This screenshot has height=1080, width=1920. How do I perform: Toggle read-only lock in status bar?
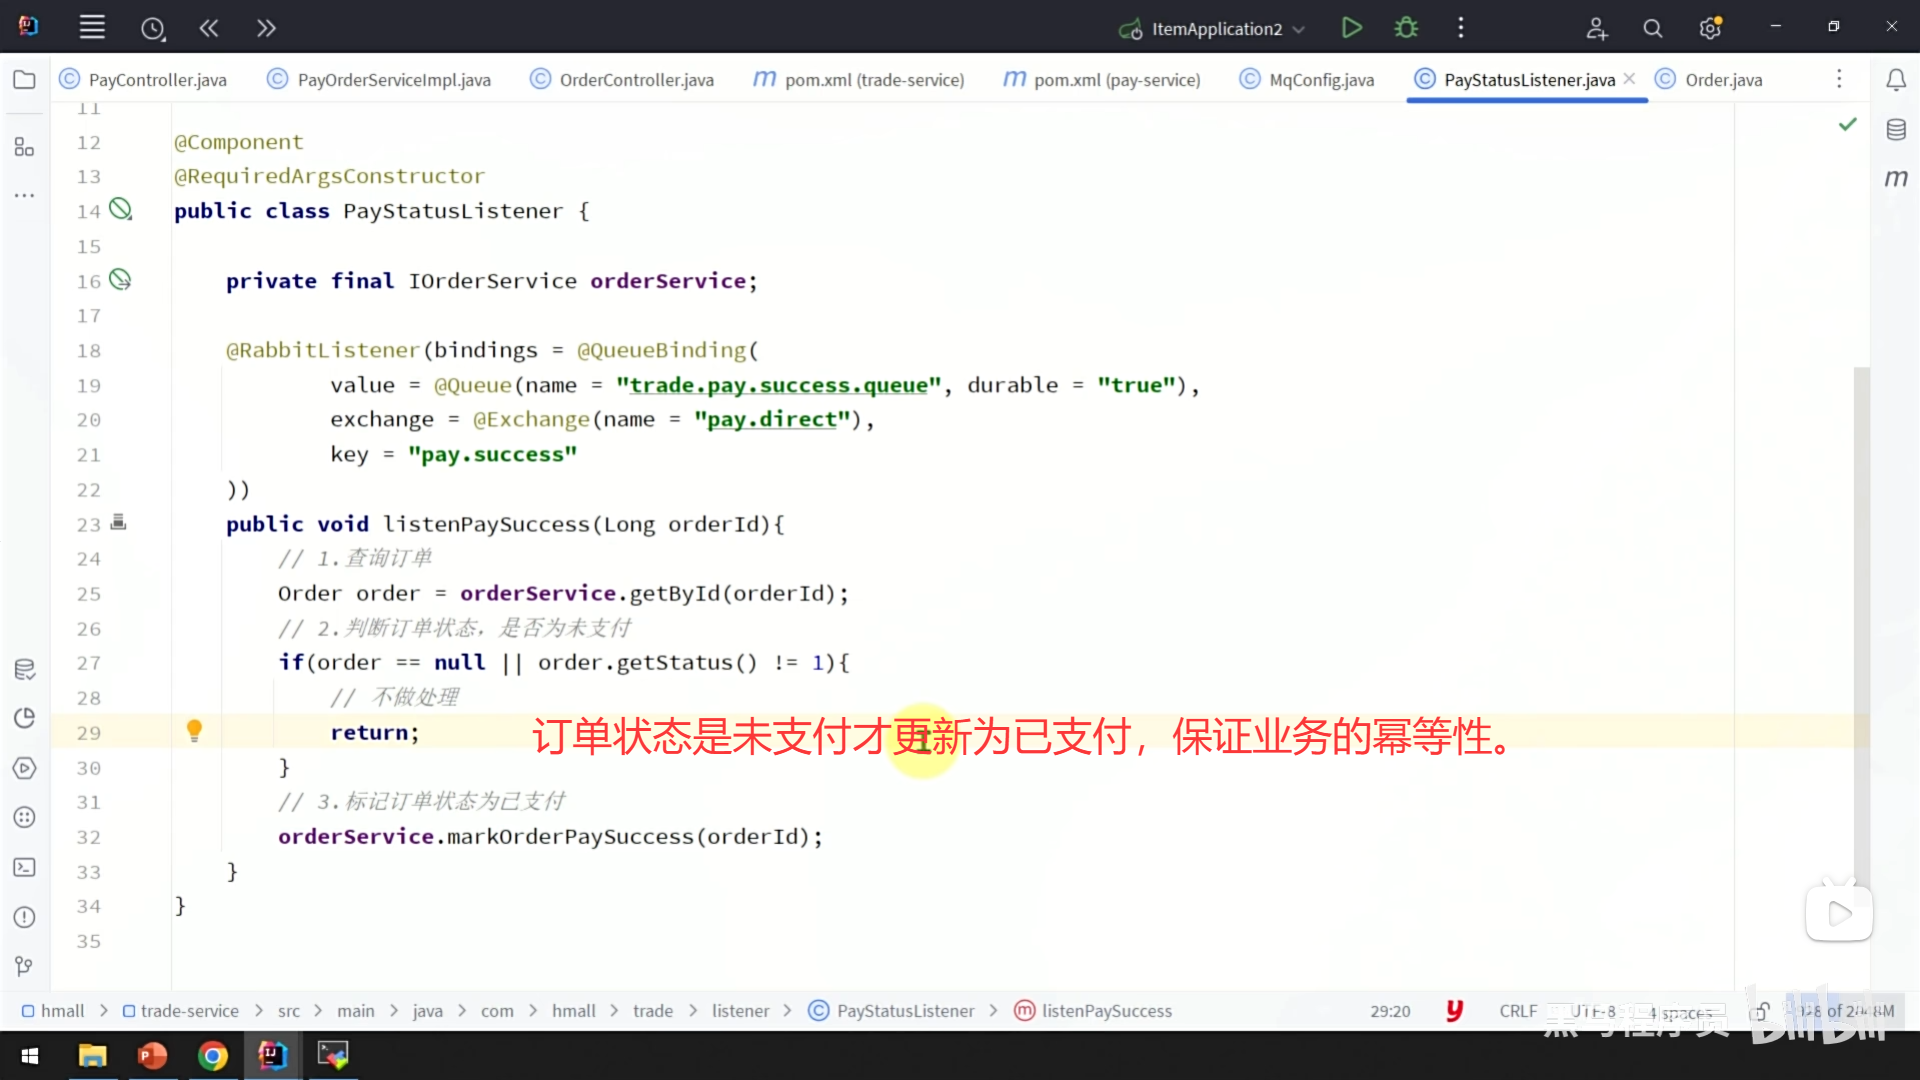[1761, 1011]
